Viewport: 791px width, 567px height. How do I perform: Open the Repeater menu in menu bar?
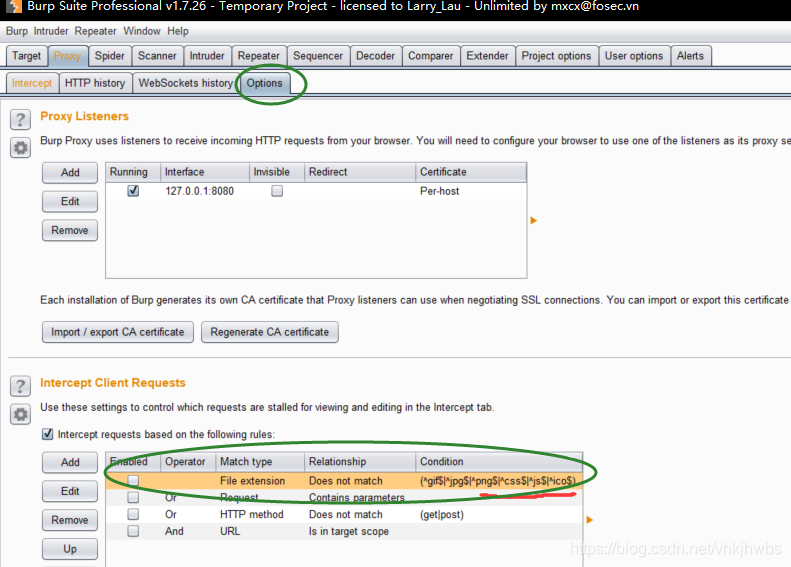95,31
